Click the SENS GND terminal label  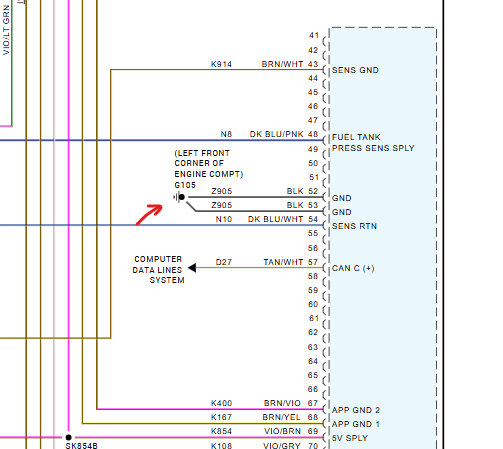point(355,70)
